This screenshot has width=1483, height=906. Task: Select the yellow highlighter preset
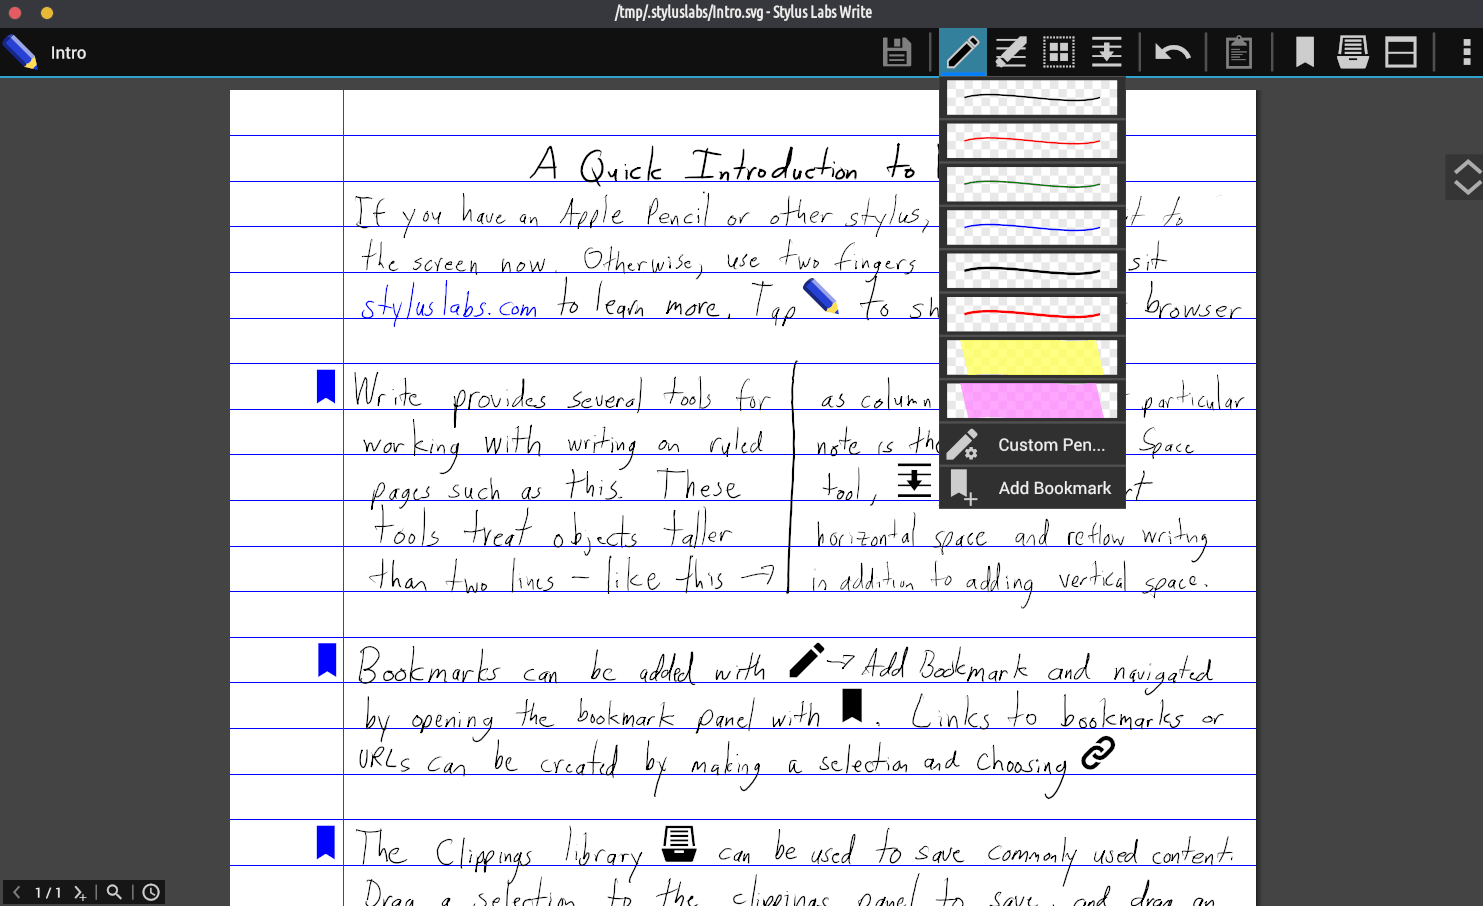coord(1032,357)
